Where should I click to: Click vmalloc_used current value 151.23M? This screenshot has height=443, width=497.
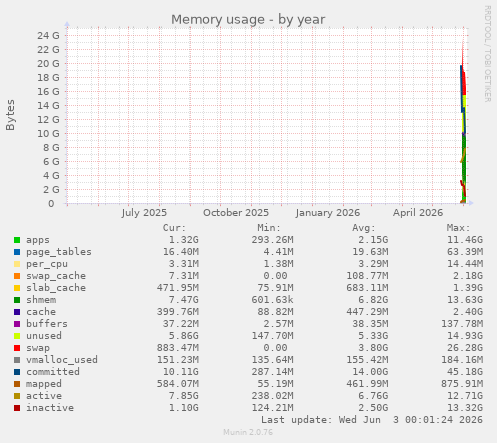point(178,360)
